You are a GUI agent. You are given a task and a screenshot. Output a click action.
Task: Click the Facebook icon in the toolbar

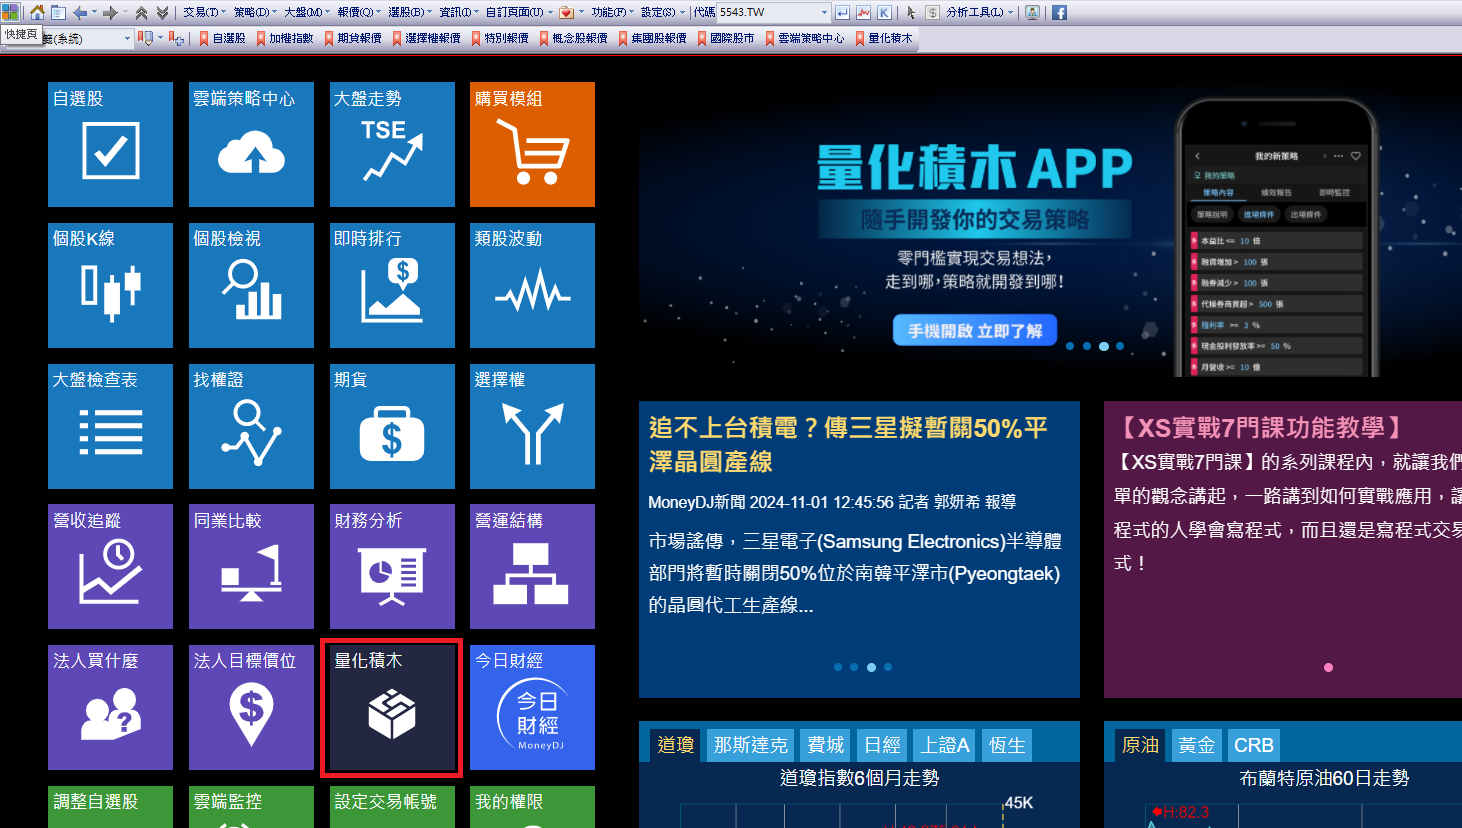1059,13
